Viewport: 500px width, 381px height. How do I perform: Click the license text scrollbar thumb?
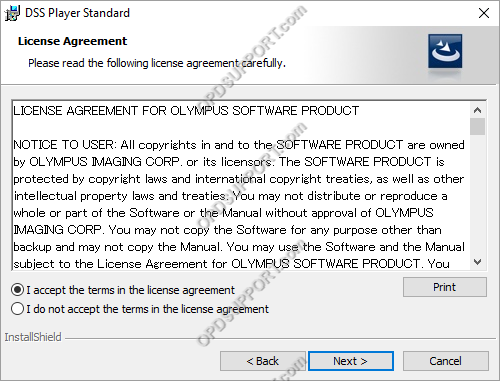tap(477, 126)
